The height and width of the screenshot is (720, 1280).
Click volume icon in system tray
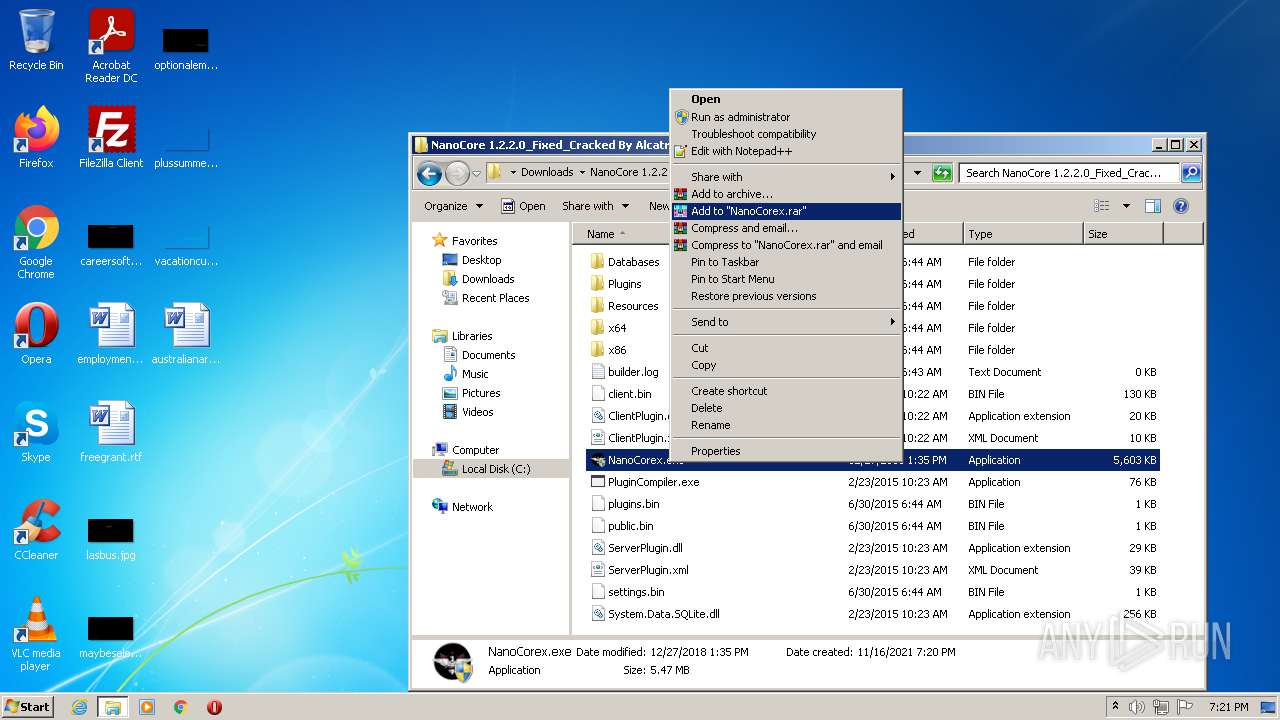(x=1138, y=707)
